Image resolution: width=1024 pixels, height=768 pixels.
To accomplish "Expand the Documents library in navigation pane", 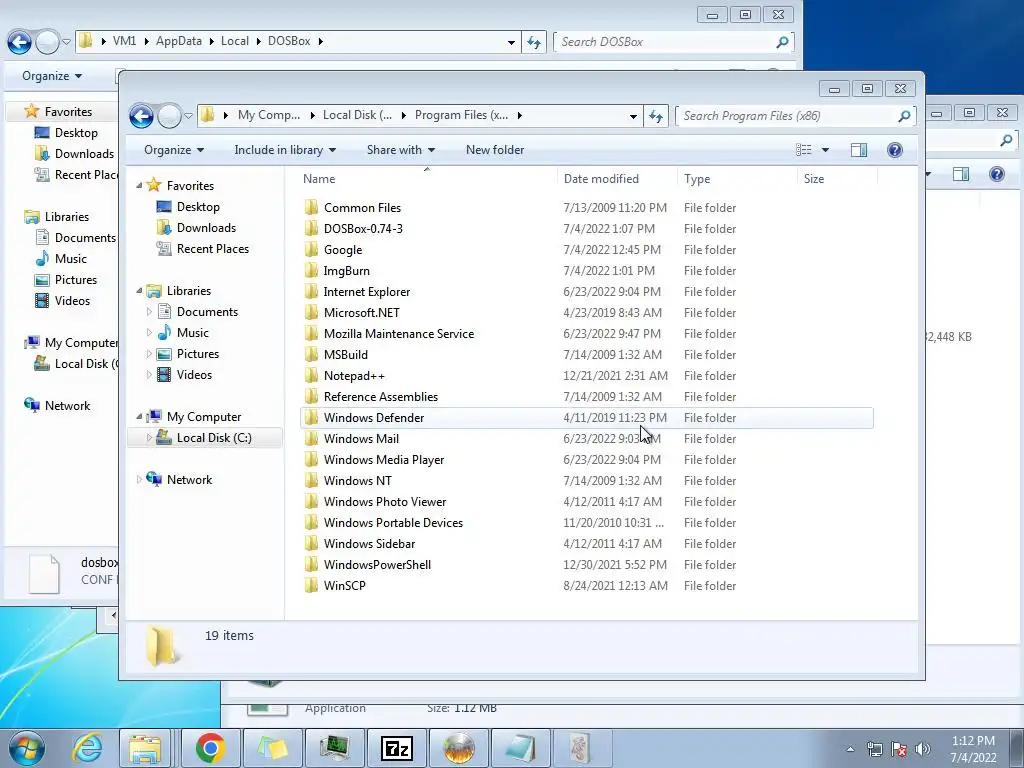I will coord(149,312).
